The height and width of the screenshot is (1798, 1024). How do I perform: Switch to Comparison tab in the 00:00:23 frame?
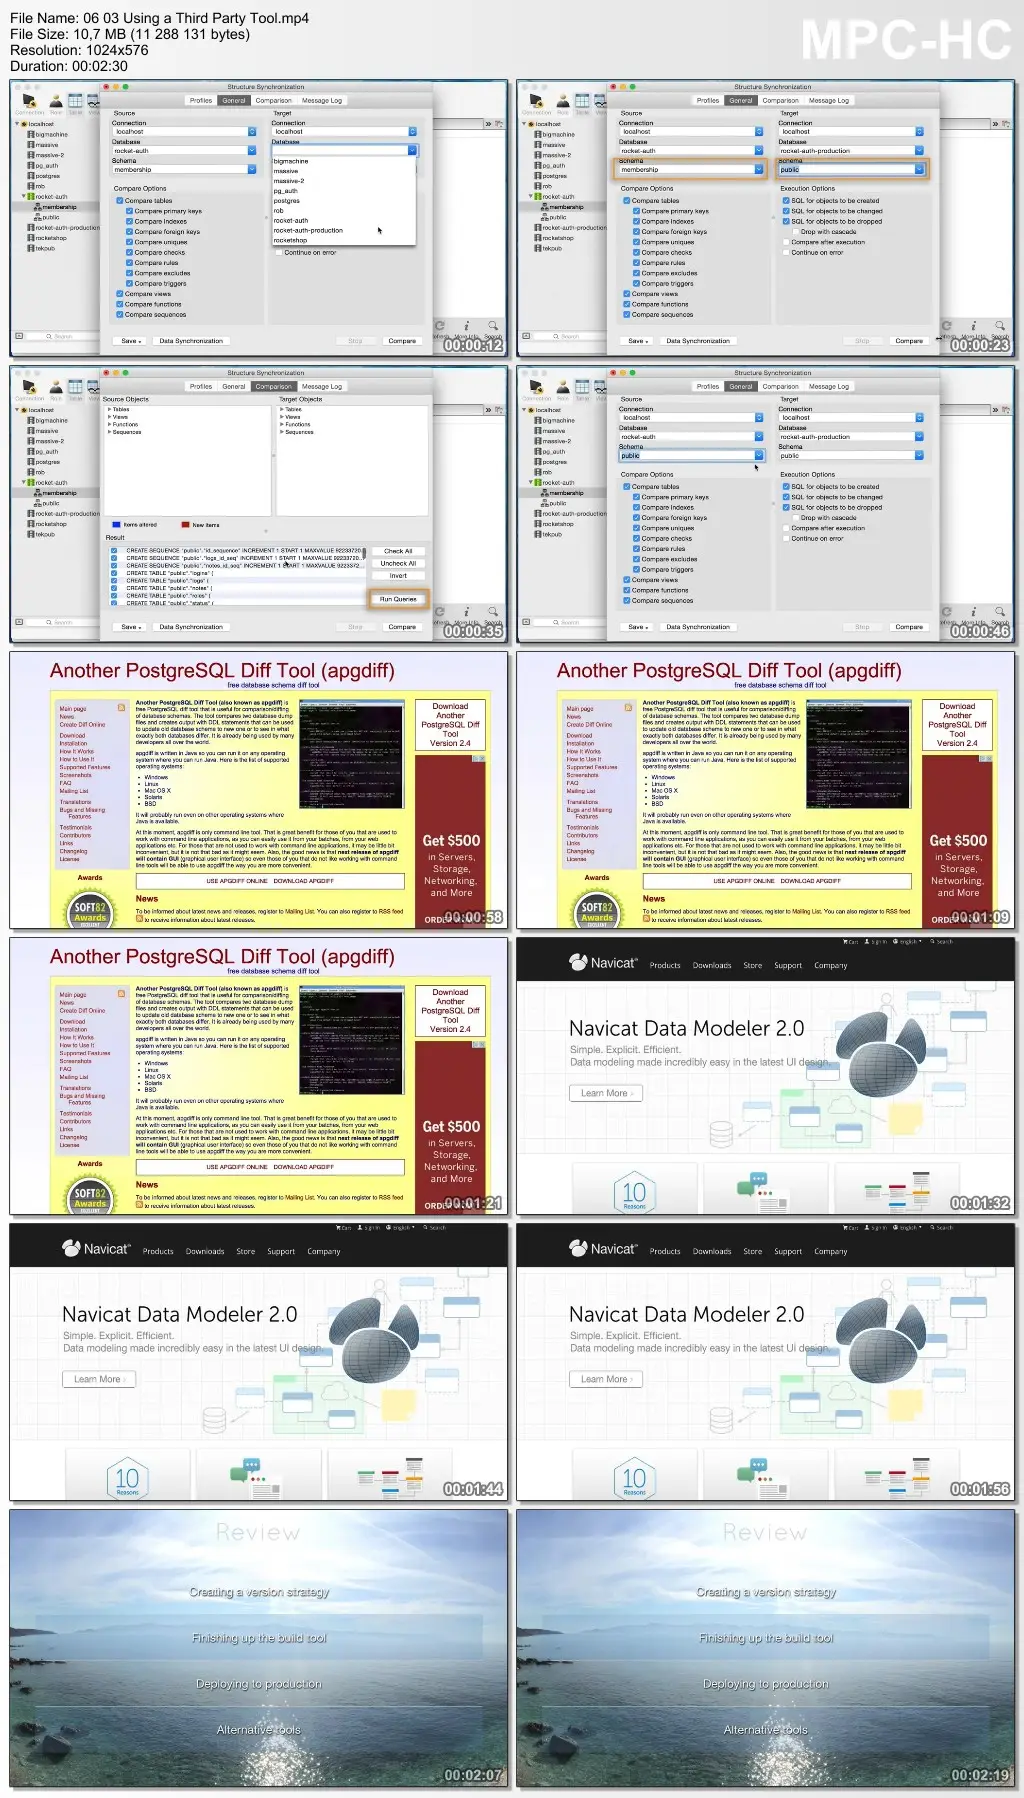(x=780, y=101)
